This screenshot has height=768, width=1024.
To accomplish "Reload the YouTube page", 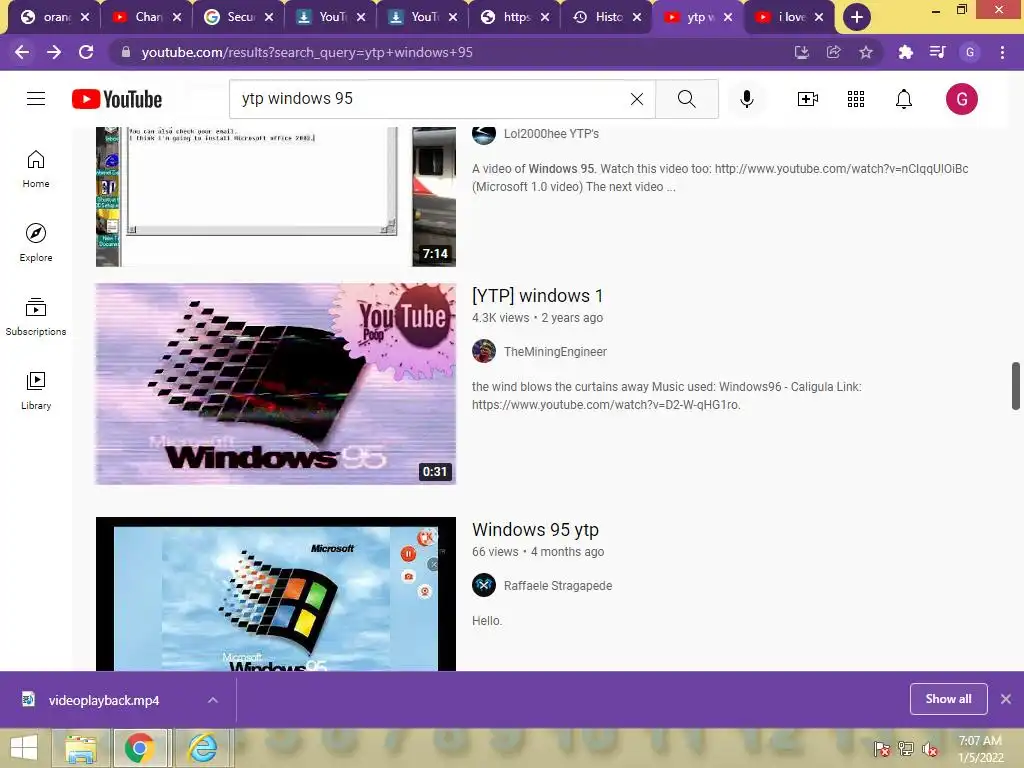I will [x=86, y=52].
